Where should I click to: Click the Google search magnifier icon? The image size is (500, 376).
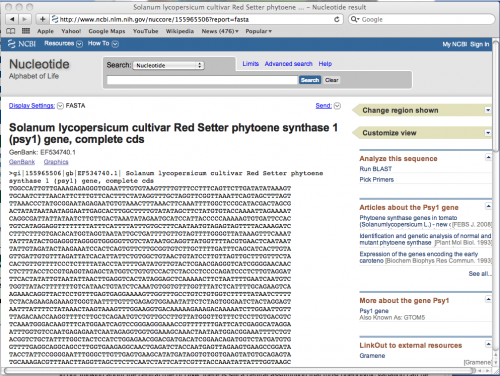point(355,19)
